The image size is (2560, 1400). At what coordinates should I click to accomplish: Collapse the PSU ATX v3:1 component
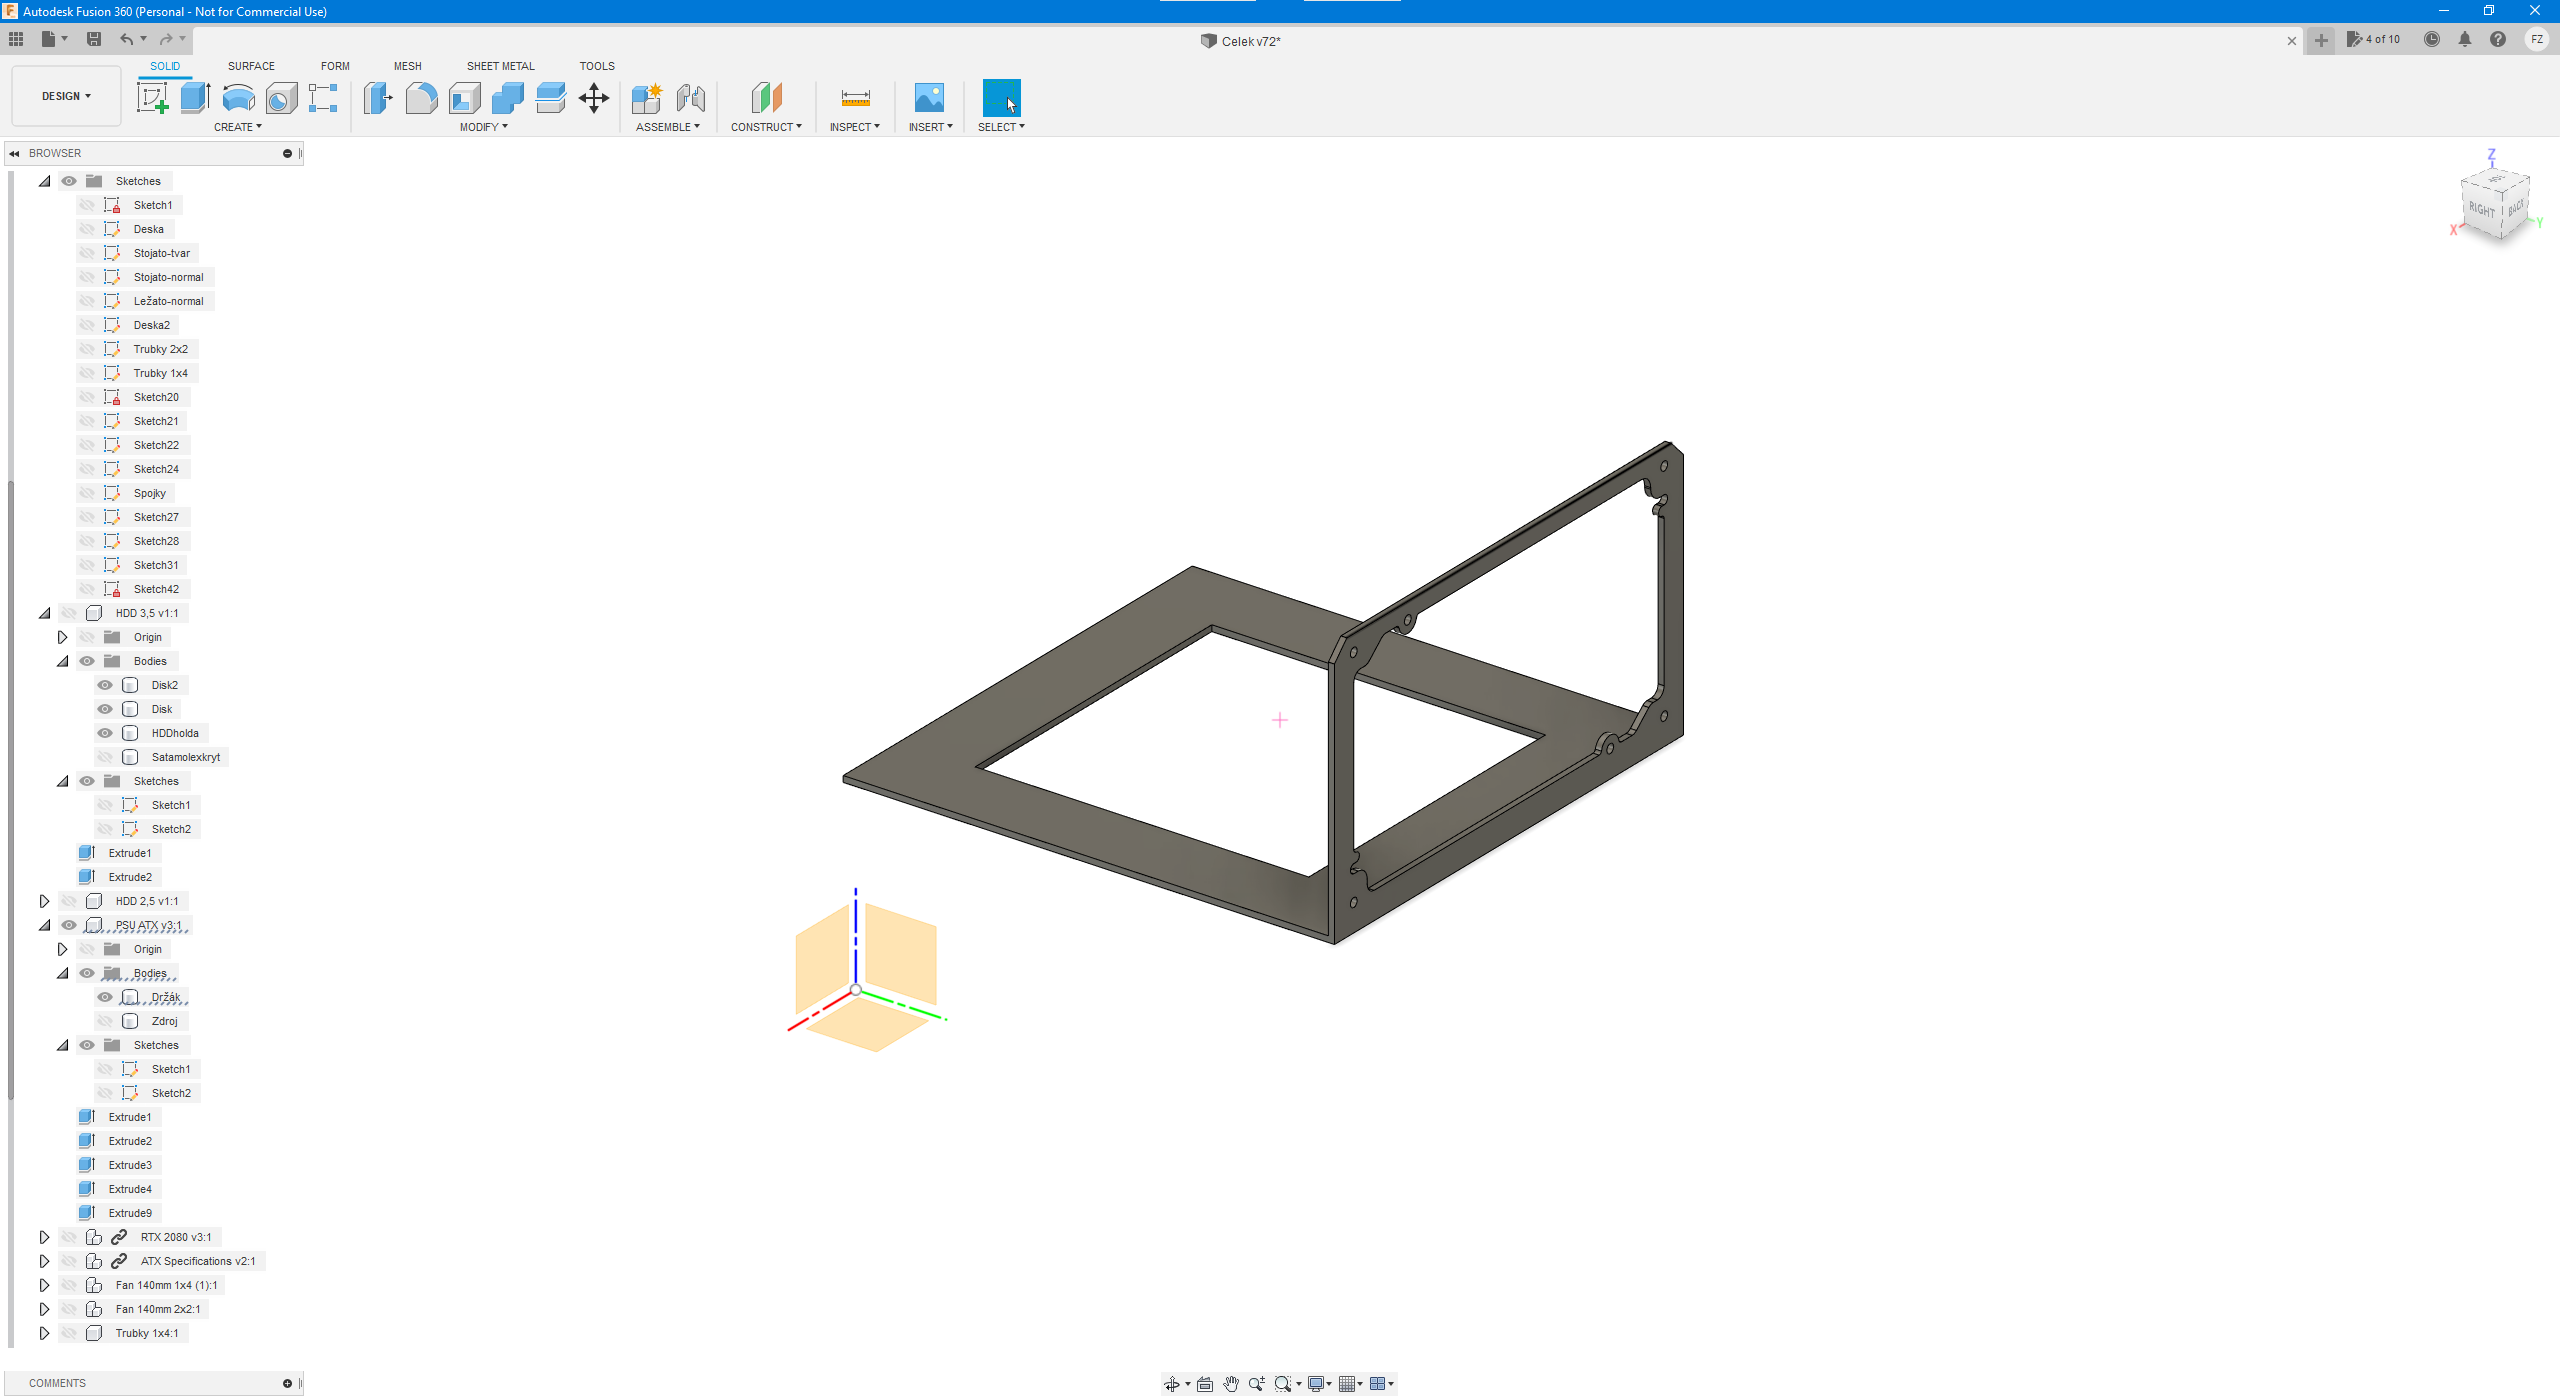point(44,925)
